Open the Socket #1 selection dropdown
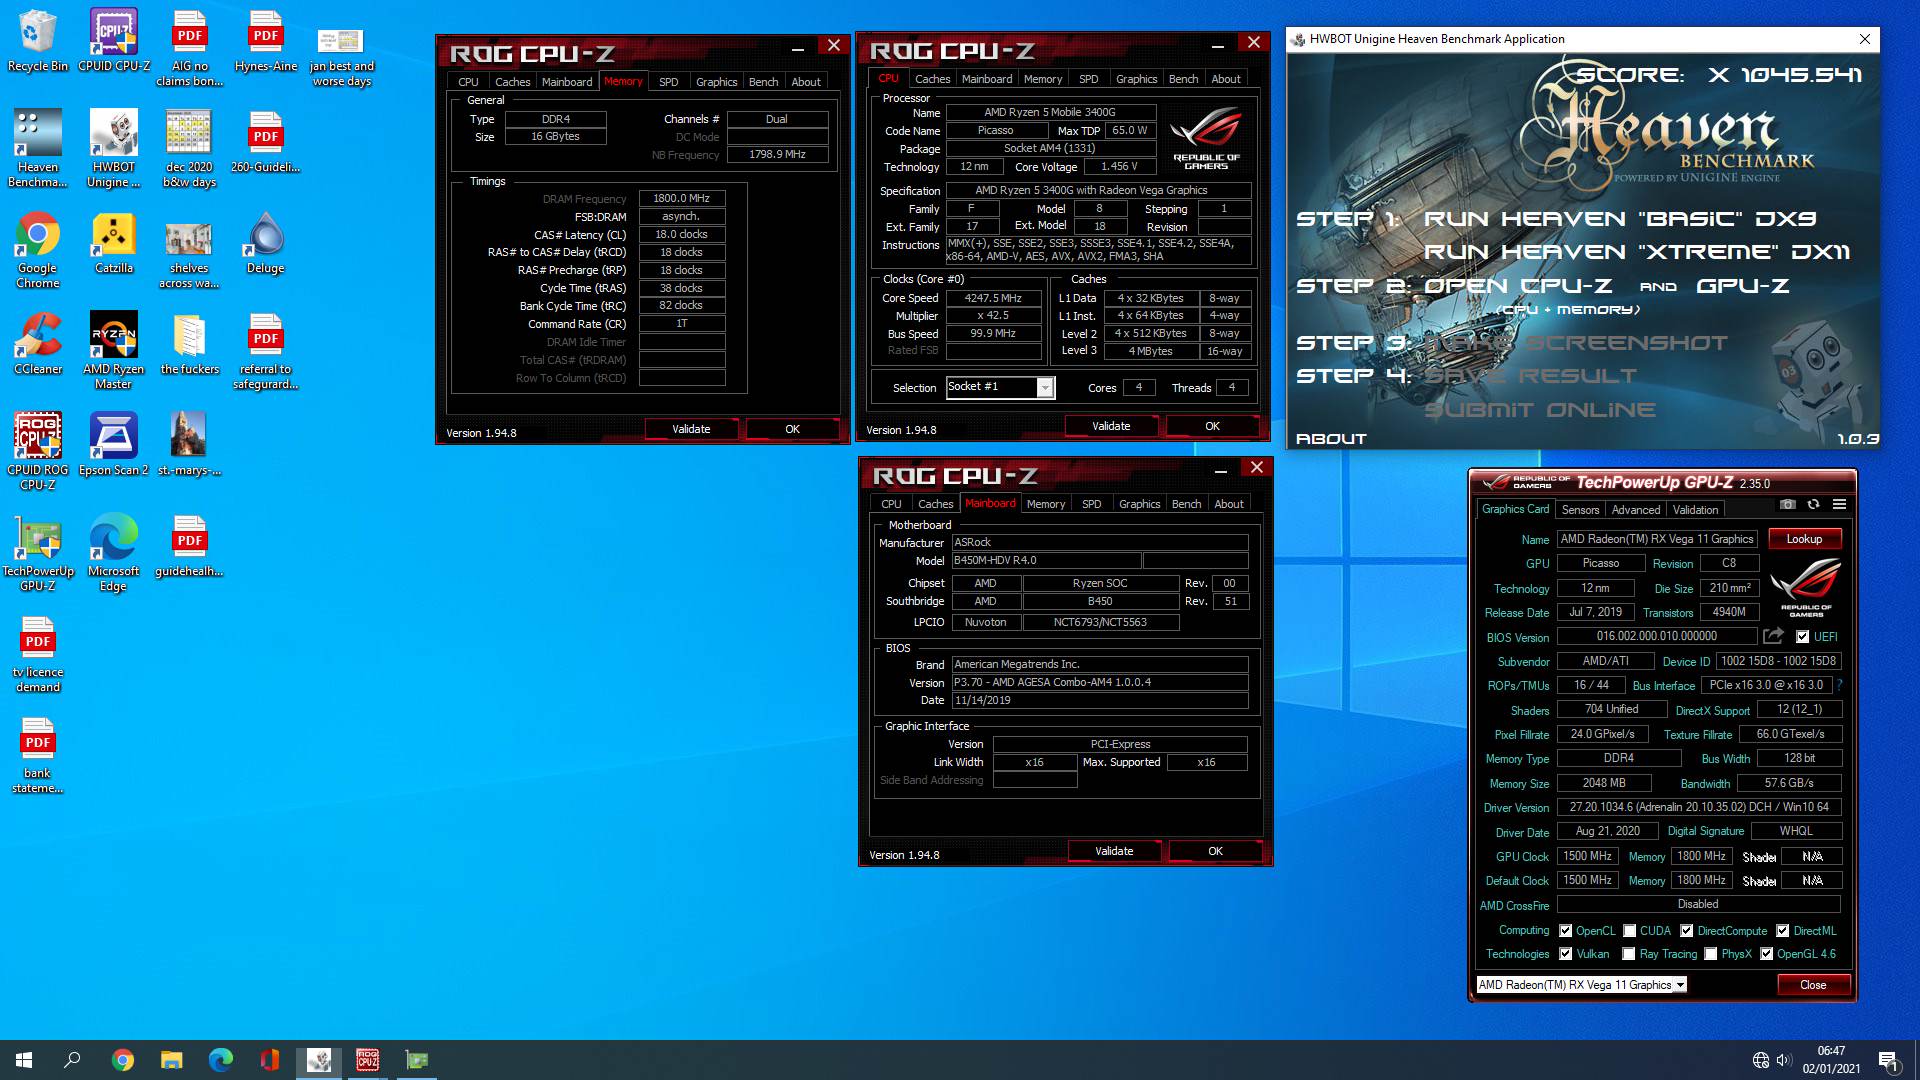This screenshot has width=1920, height=1080. click(1044, 387)
